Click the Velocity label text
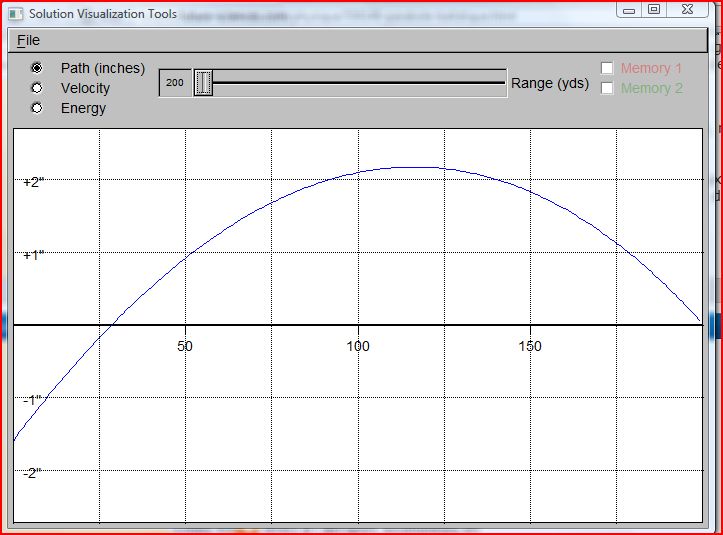Viewport: 723px width, 535px height. tap(85, 88)
